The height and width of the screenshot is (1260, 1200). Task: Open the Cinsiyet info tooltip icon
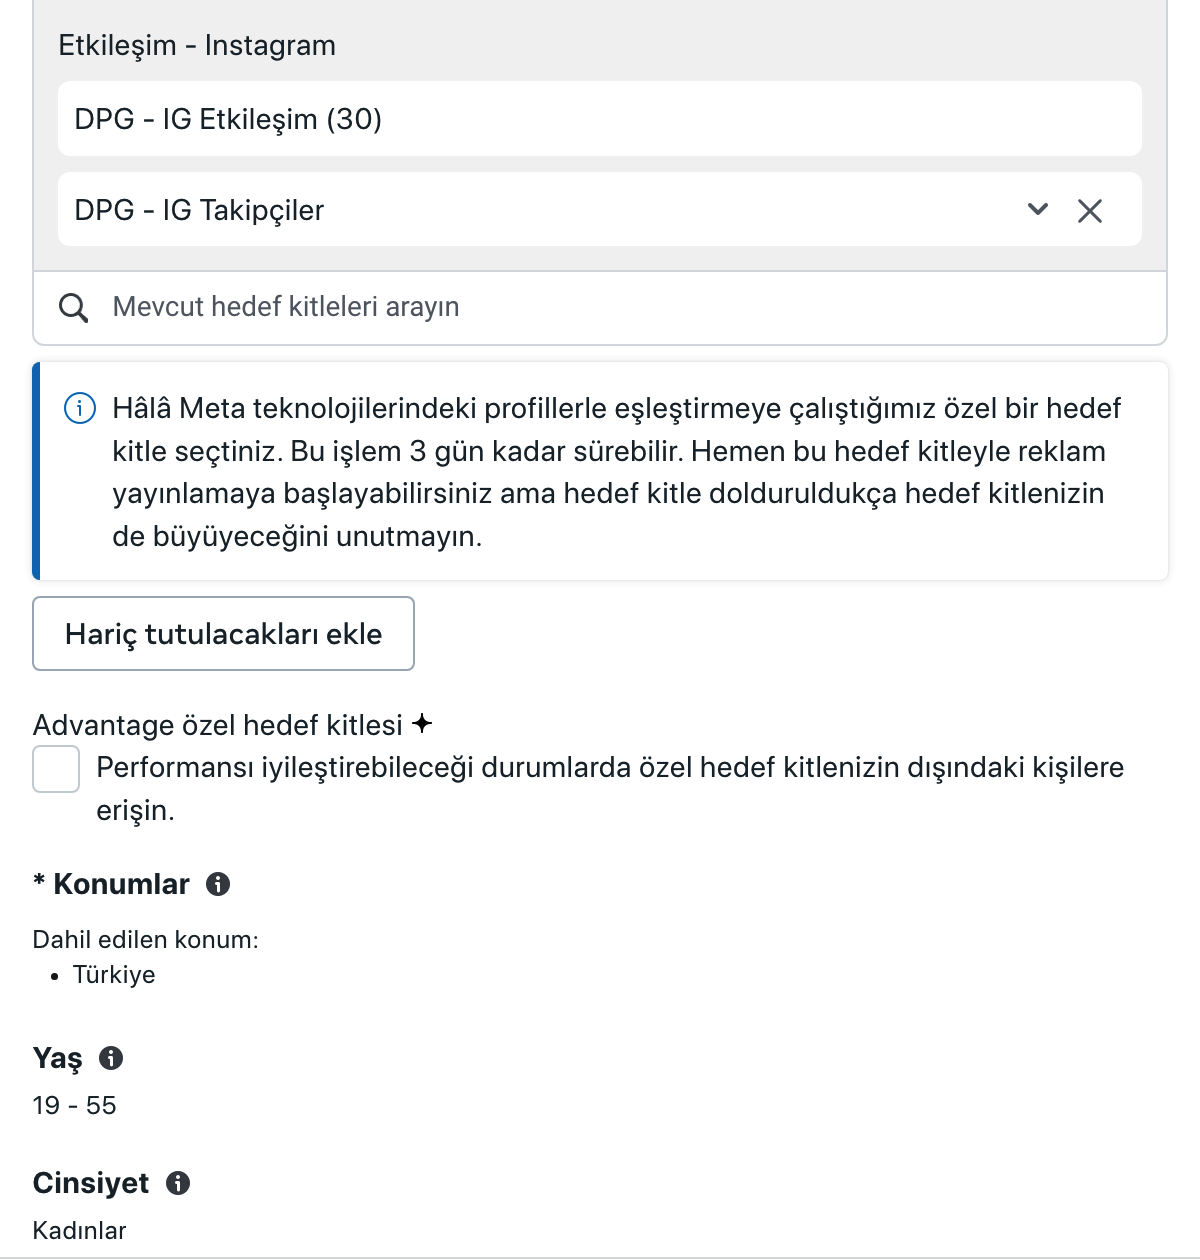[x=178, y=1183]
